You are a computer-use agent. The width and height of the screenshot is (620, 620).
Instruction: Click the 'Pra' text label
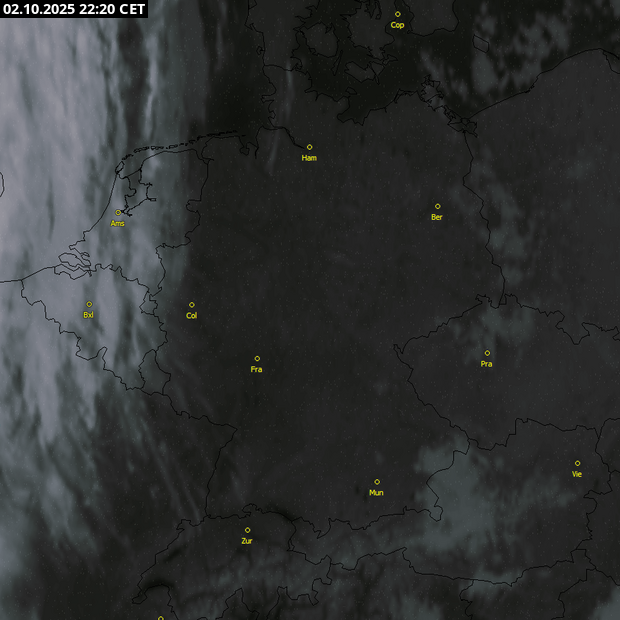coord(486,364)
